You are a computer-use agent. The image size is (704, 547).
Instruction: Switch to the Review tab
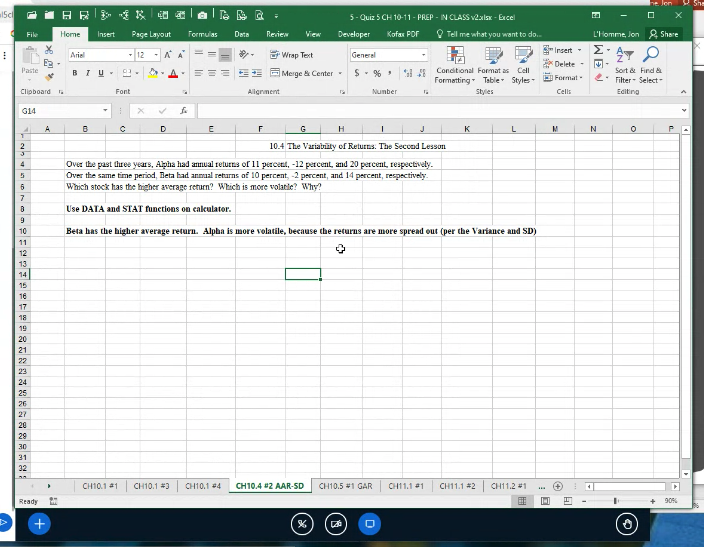[277, 34]
